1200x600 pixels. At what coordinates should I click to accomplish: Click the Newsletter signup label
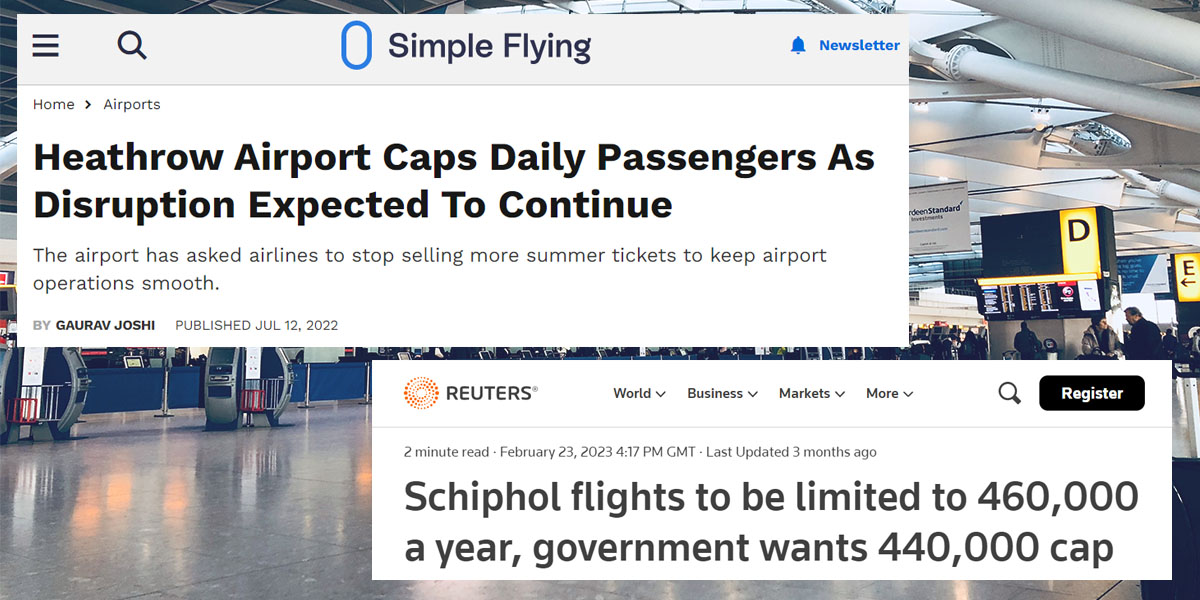pos(858,45)
